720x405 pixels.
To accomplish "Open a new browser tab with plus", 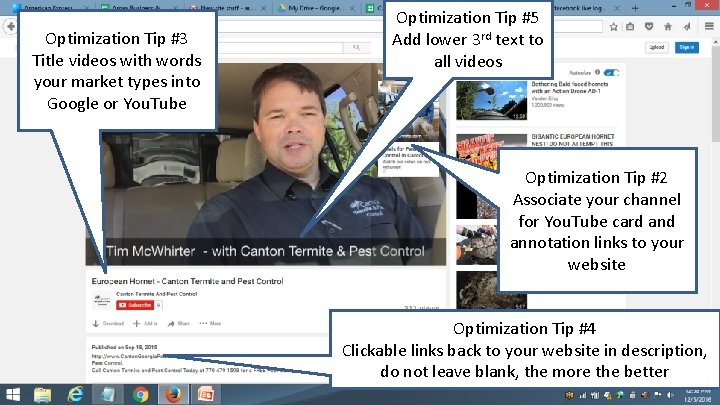I will [x=635, y=8].
